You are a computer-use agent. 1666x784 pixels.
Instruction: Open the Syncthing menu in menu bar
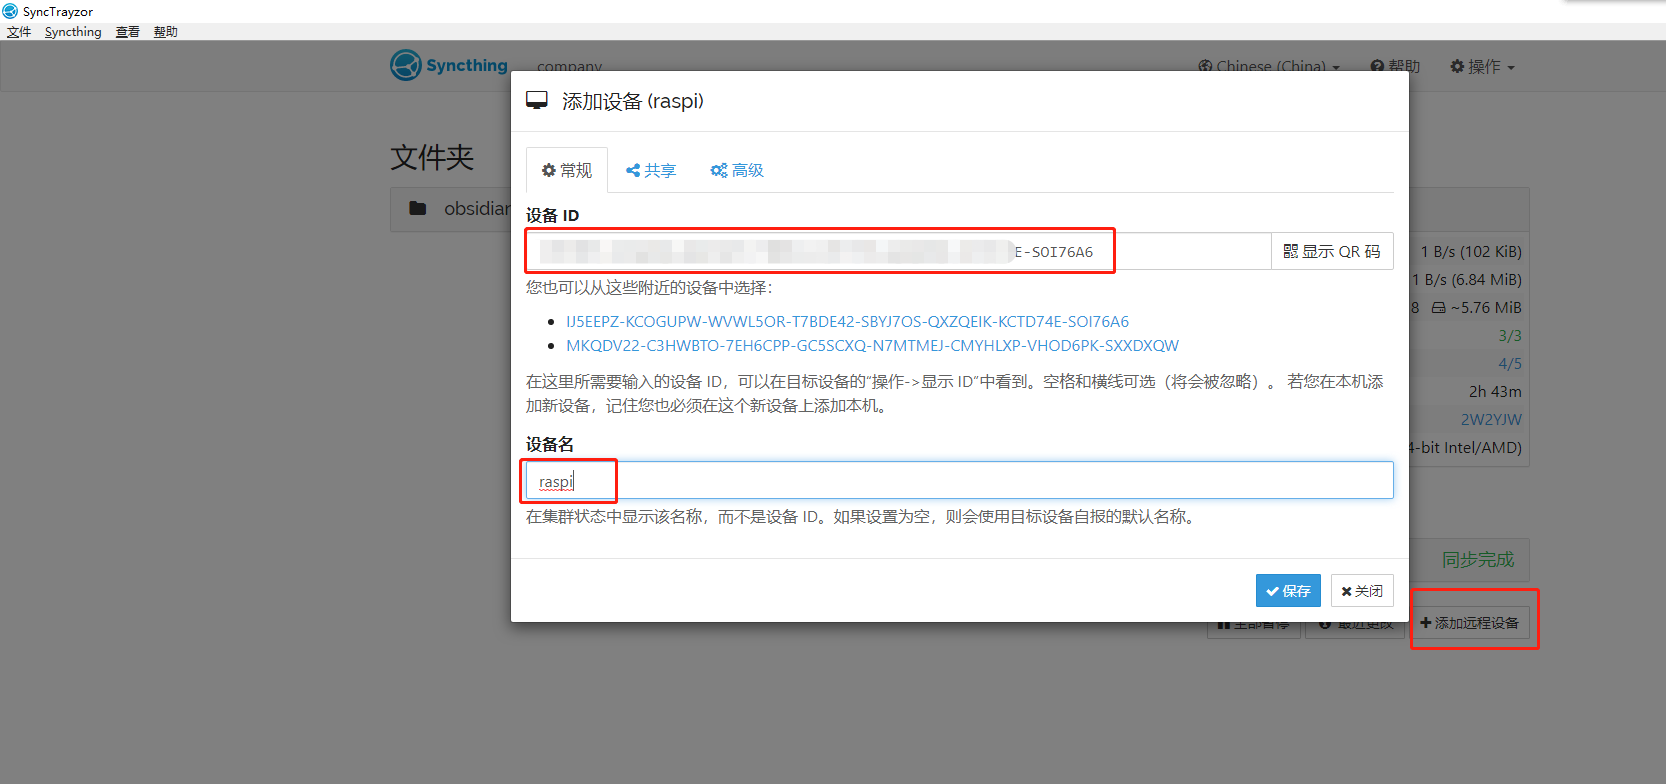(x=73, y=32)
